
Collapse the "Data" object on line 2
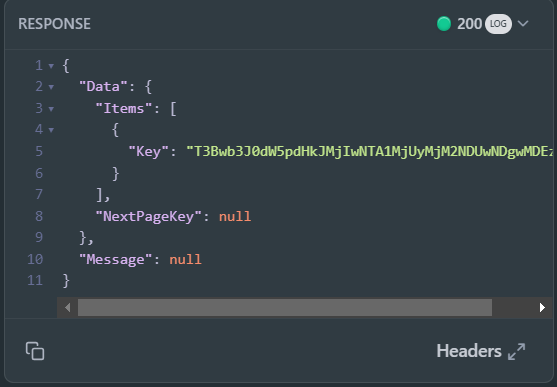click(x=51, y=87)
